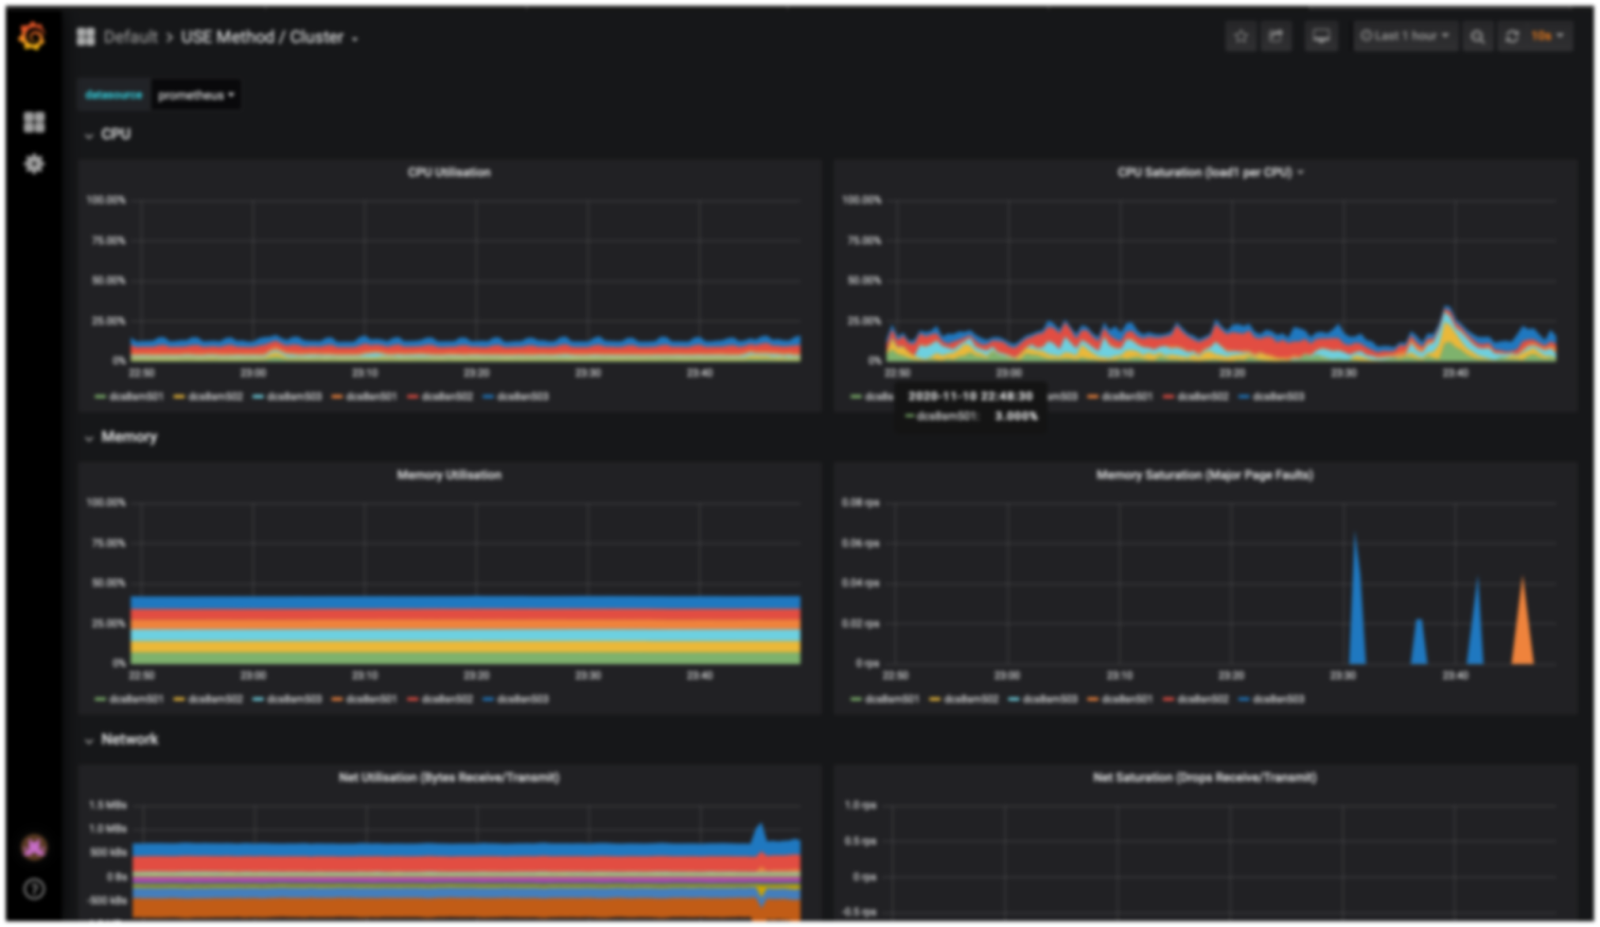Image resolution: width=1600 pixels, height=927 pixels.
Task: Open the Dashboards icon in the left sidebar
Action: [34, 122]
